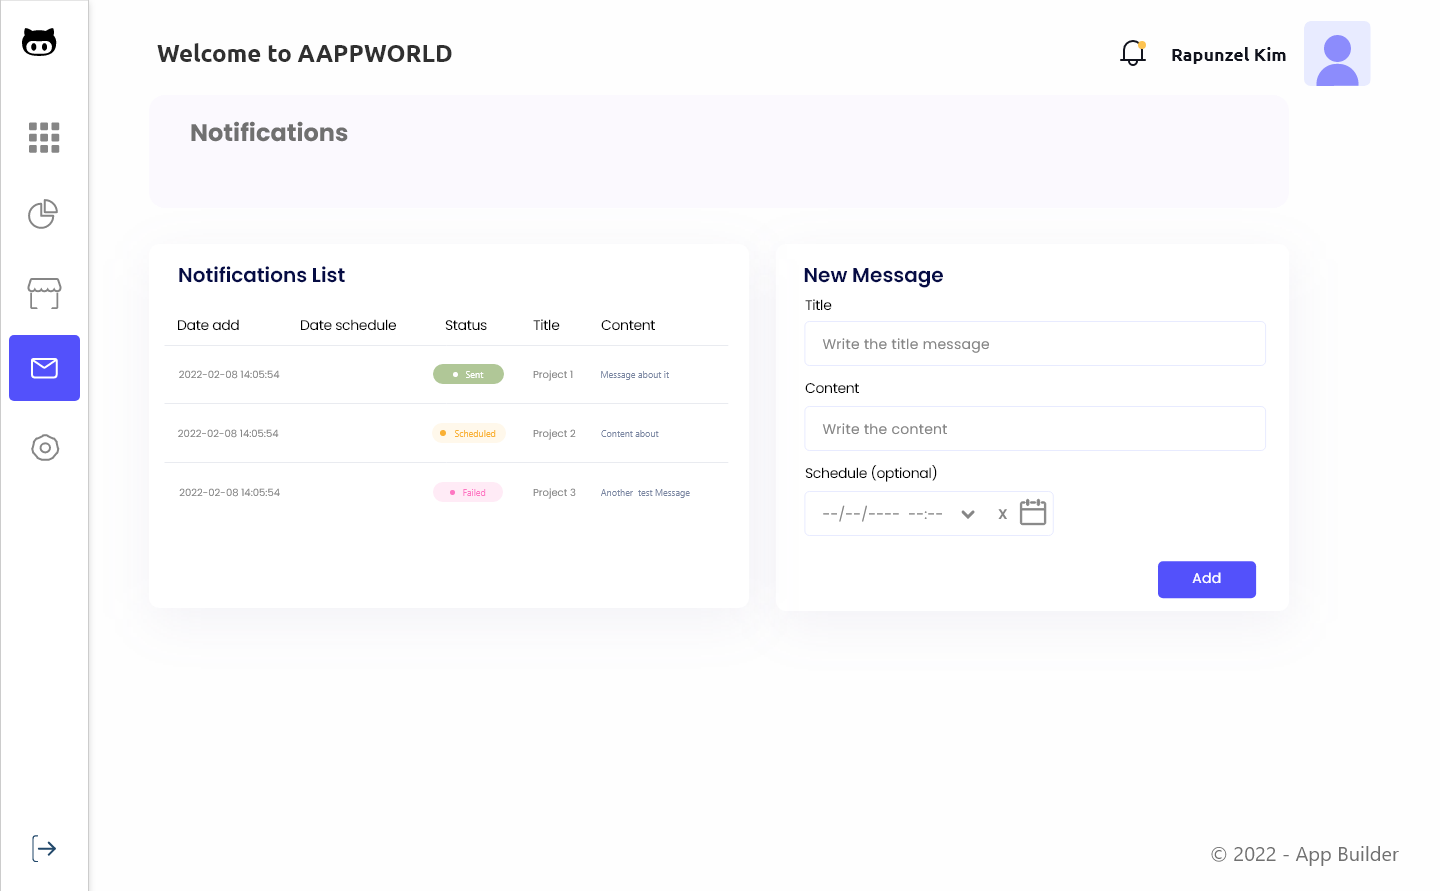The width and height of the screenshot is (1440, 891).
Task: Click the Rapunzel Kim user name
Action: (1228, 55)
